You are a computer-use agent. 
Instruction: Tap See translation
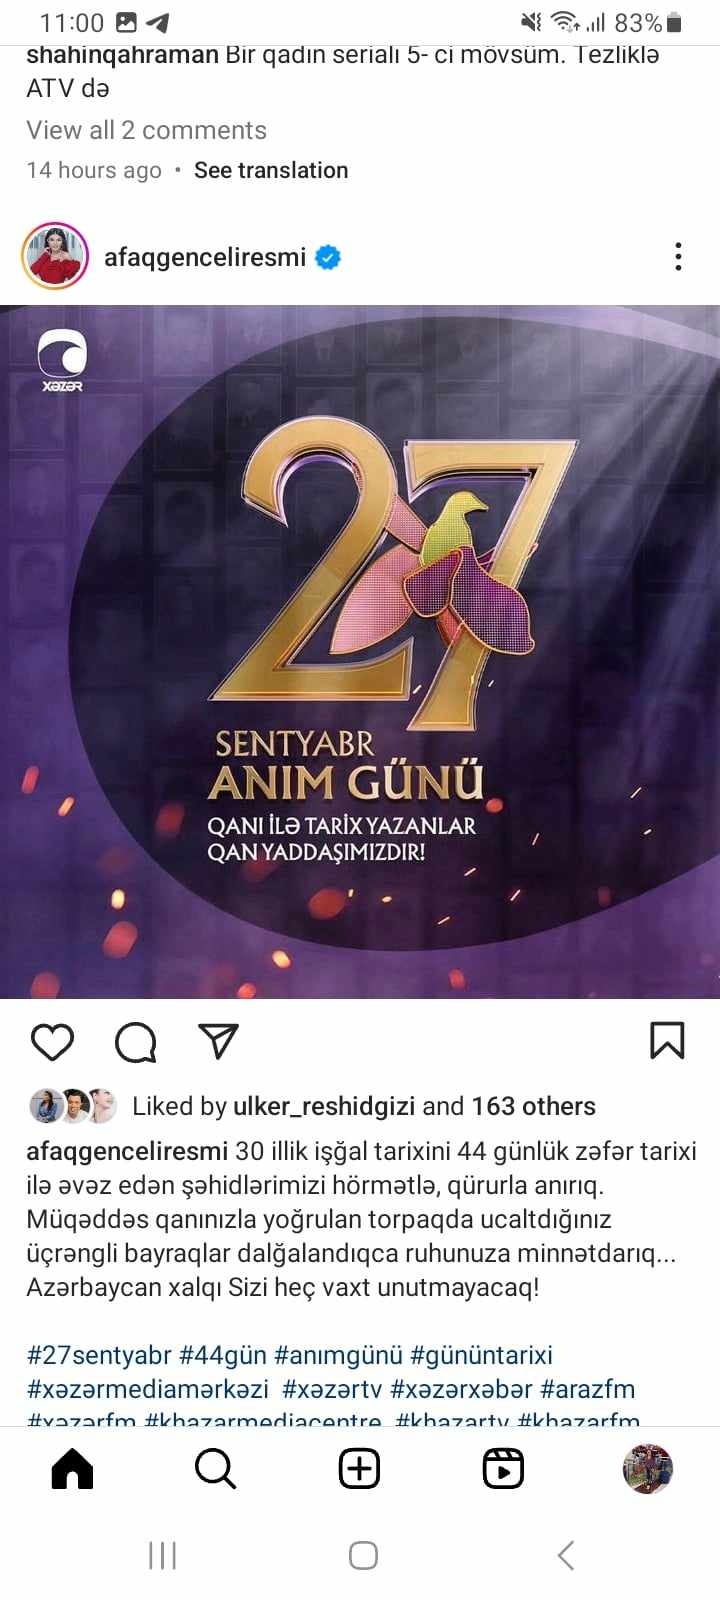tap(271, 170)
